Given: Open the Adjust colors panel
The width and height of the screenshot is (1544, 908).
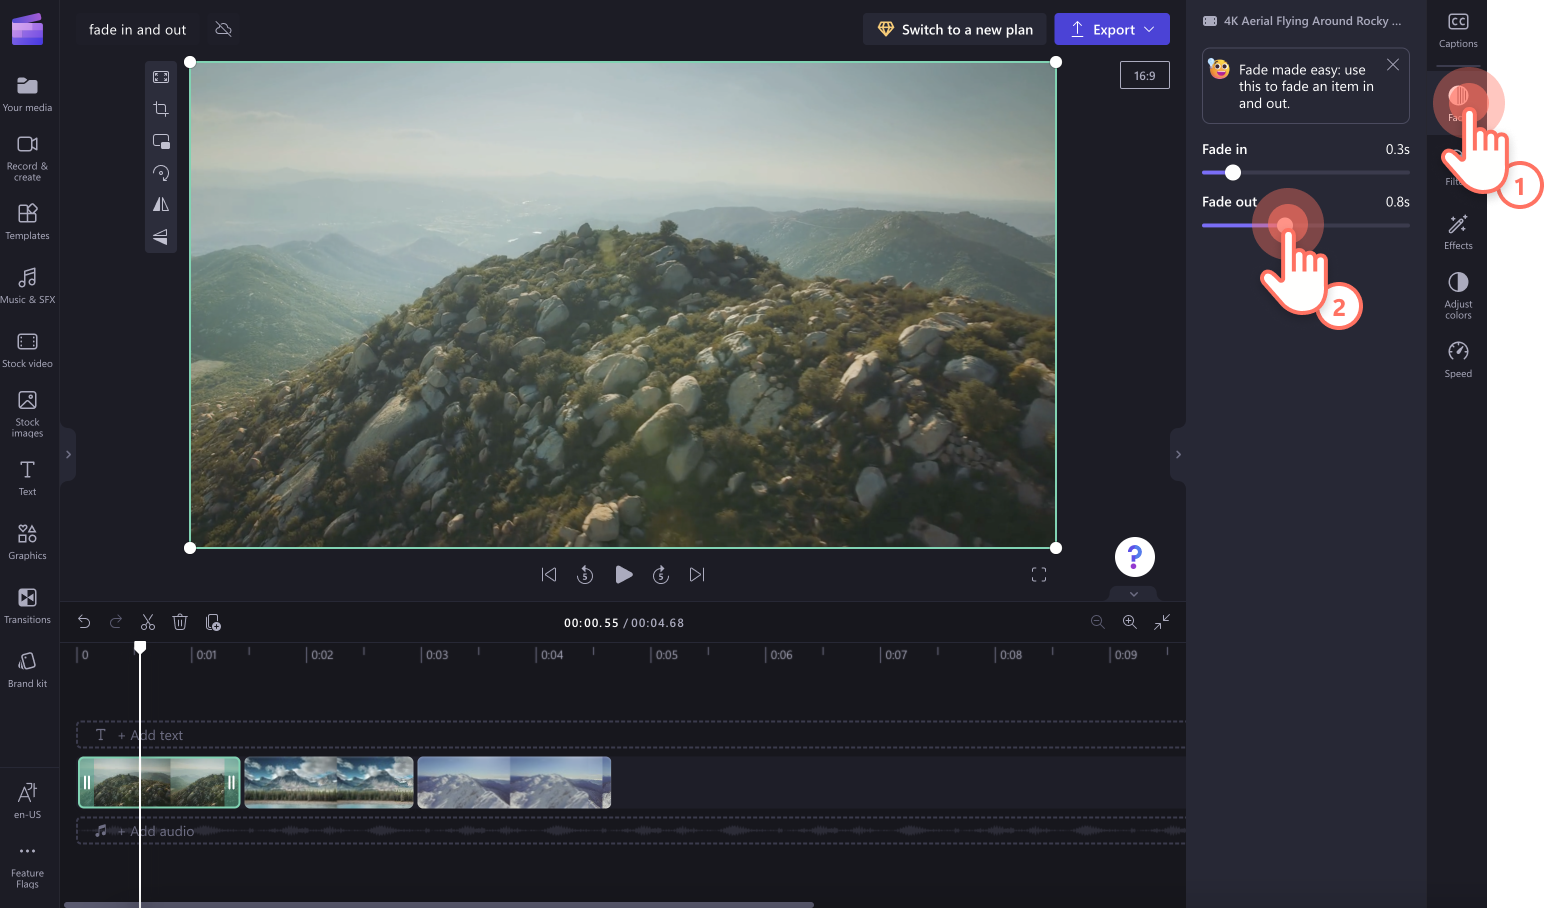Looking at the screenshot, I should tap(1457, 293).
